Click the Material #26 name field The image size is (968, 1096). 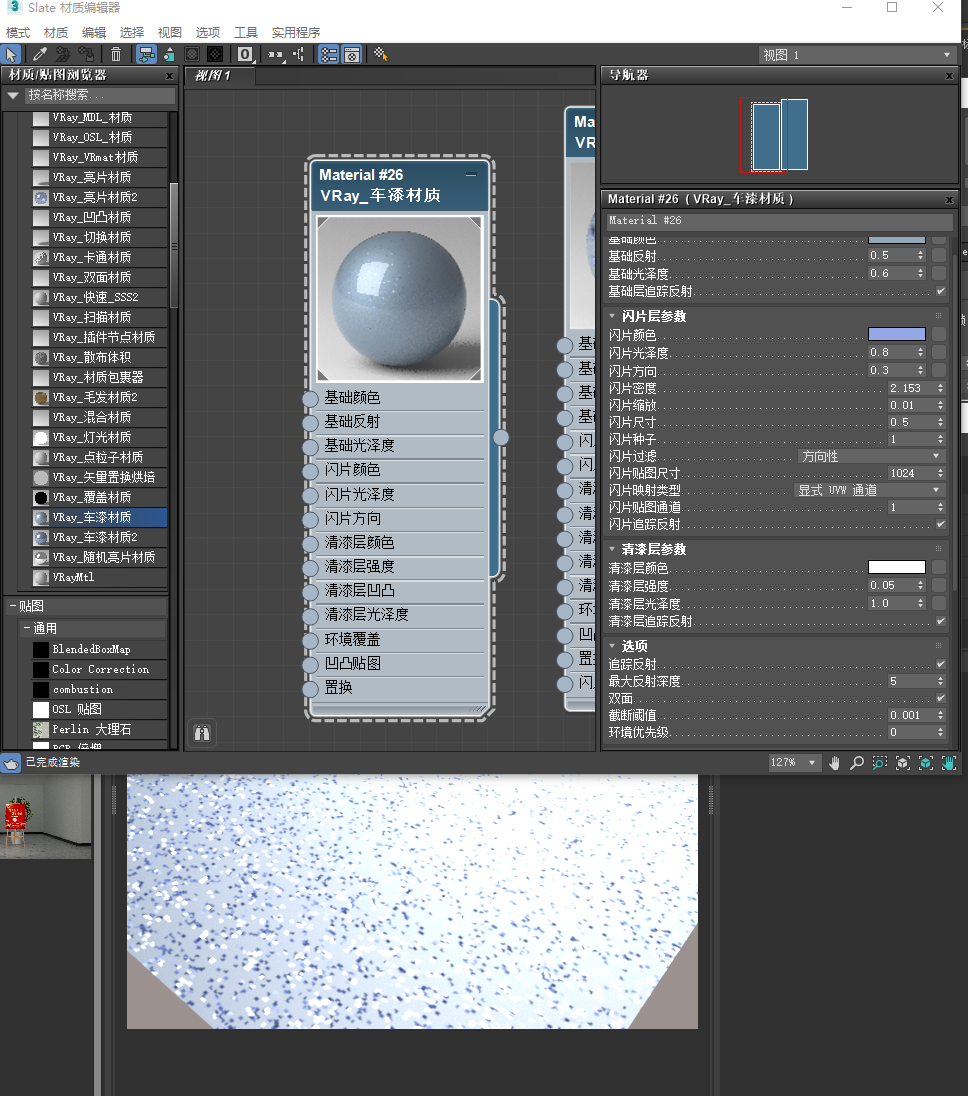(x=780, y=220)
